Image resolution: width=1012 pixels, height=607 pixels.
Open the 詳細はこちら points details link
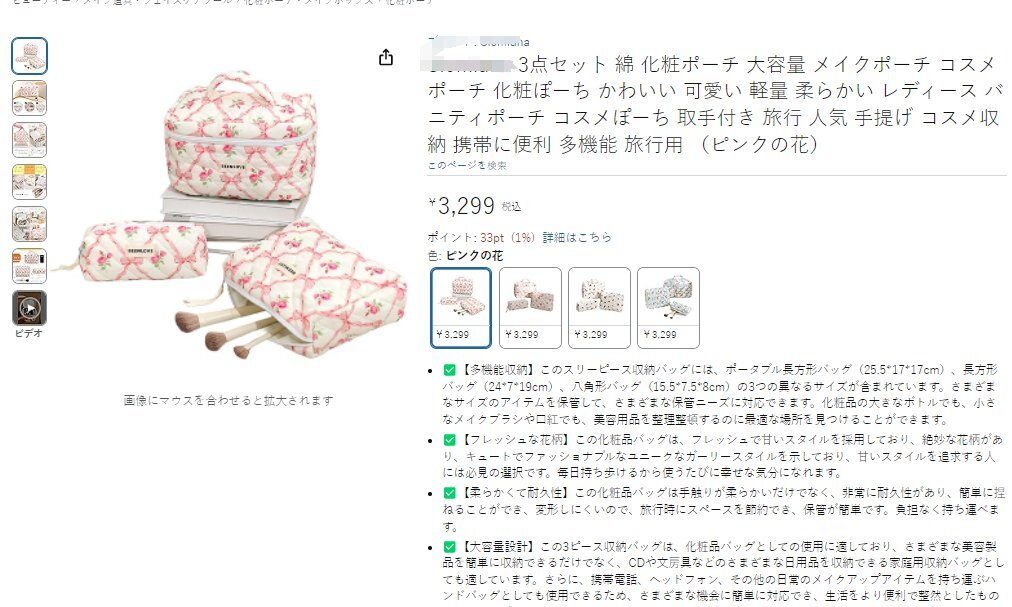tap(577, 238)
